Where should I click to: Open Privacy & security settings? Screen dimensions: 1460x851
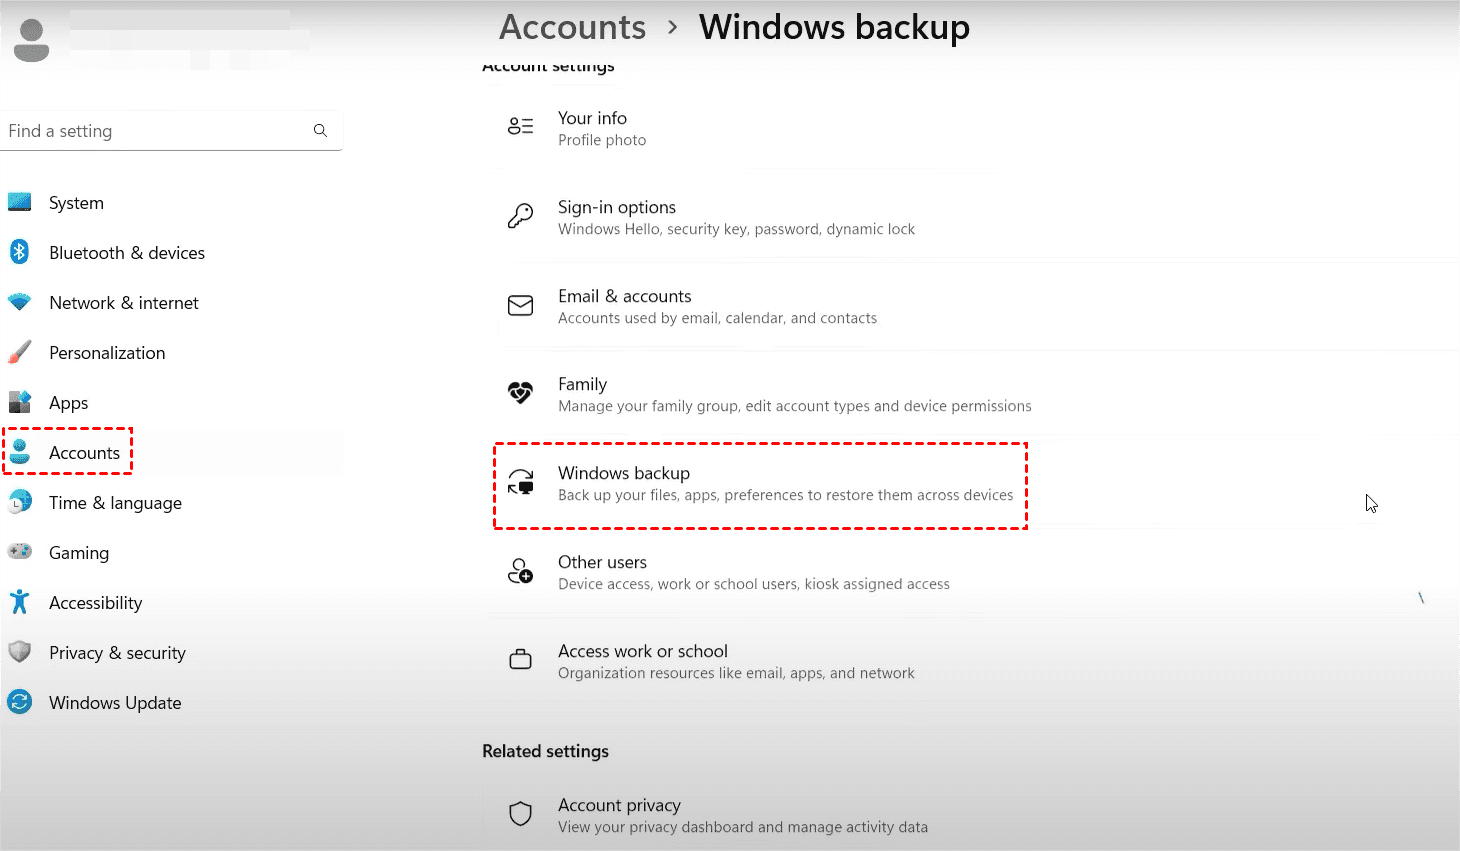pos(117,653)
